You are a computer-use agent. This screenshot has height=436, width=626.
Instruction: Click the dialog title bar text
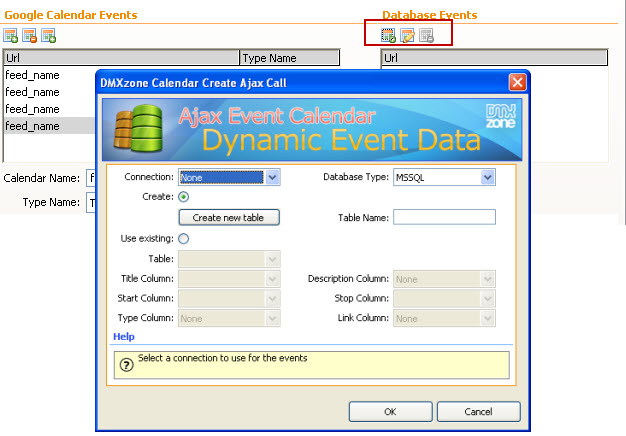[193, 83]
